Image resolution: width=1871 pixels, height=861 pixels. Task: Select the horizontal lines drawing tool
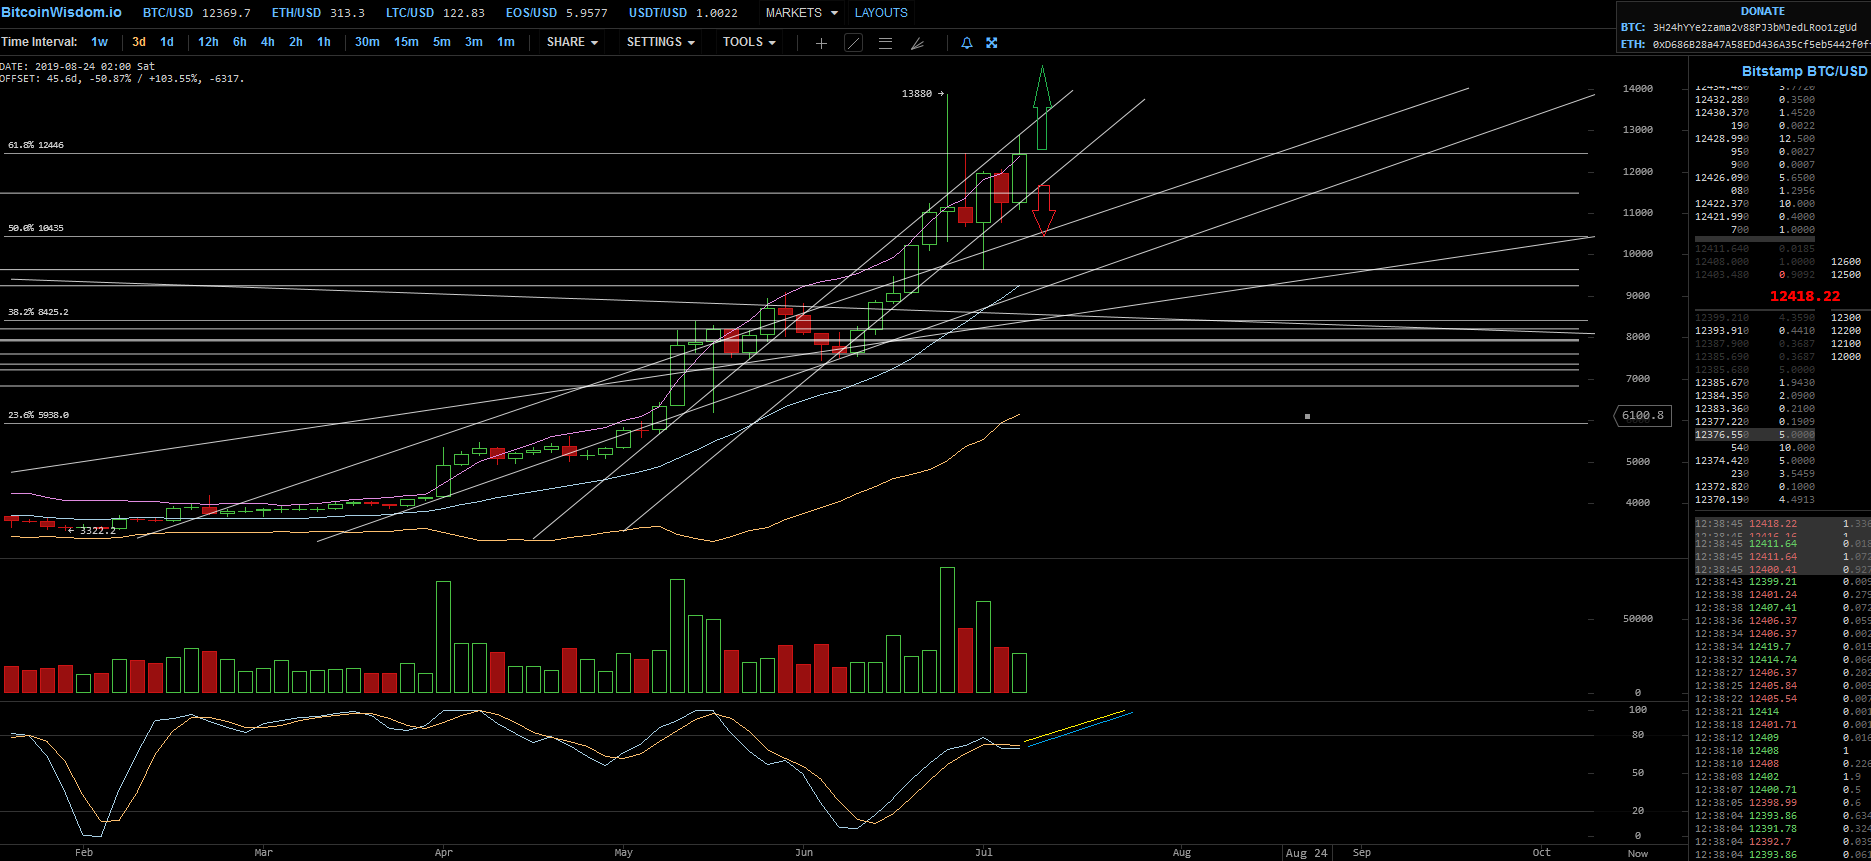(885, 43)
